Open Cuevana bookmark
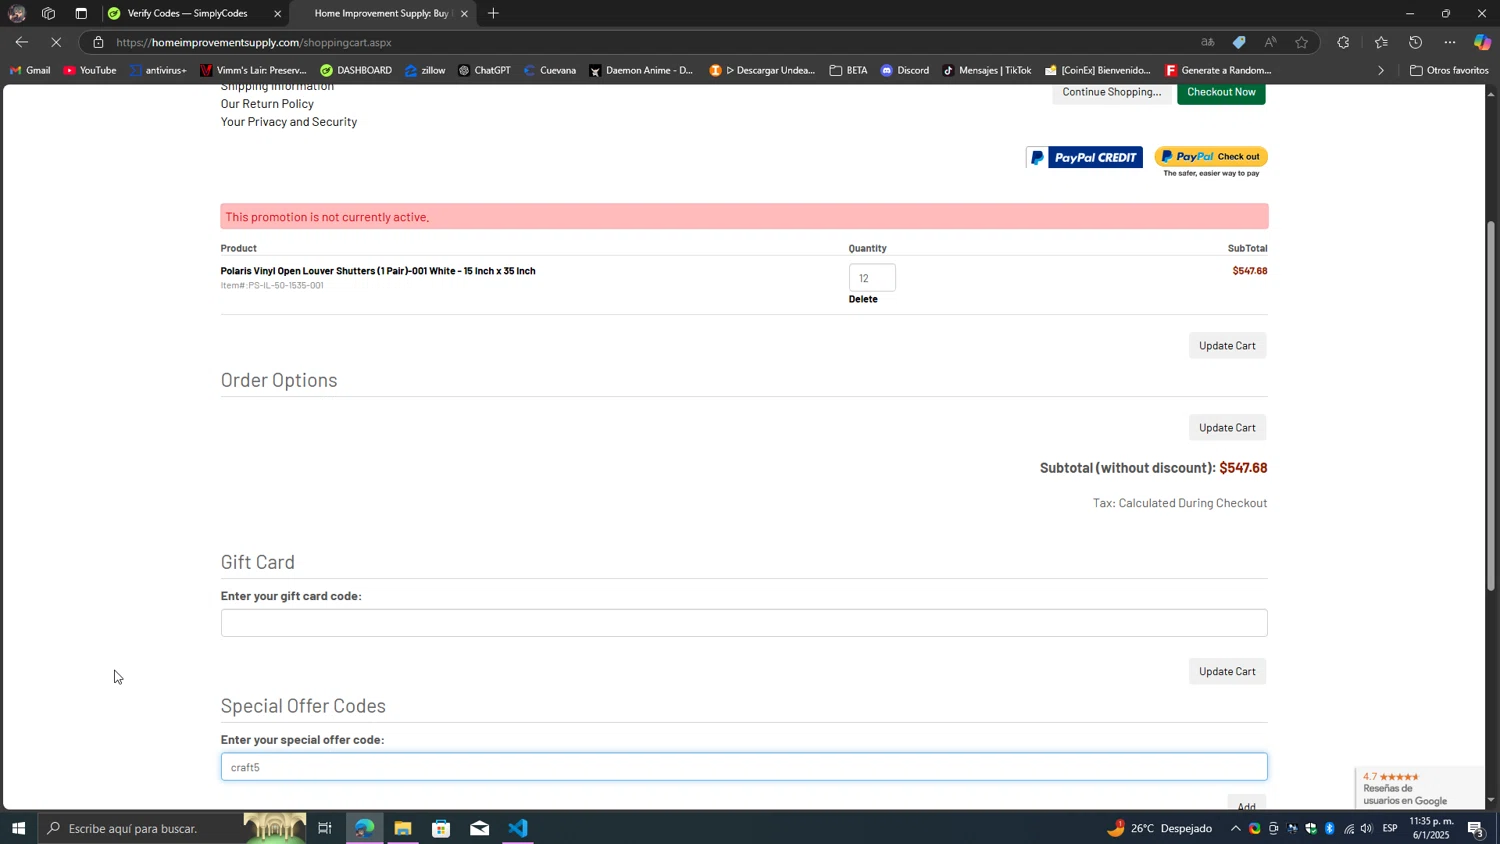This screenshot has width=1500, height=844. pyautogui.click(x=550, y=70)
